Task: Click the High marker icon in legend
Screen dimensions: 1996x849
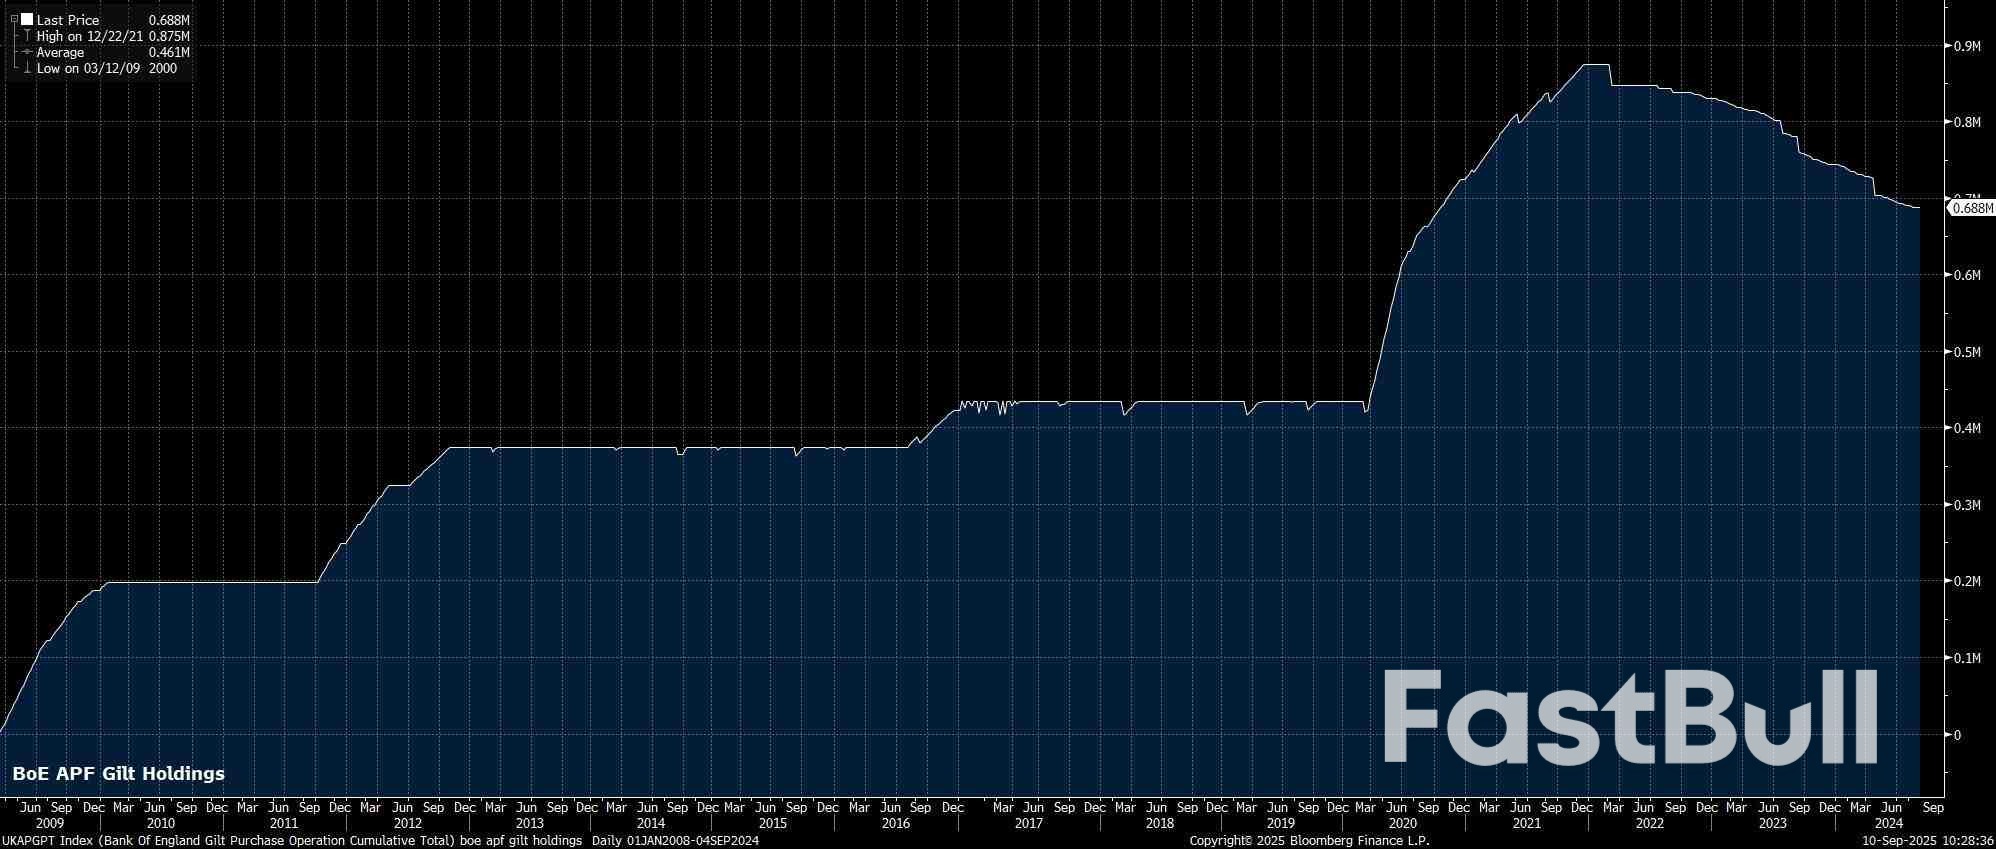Action: coord(27,36)
